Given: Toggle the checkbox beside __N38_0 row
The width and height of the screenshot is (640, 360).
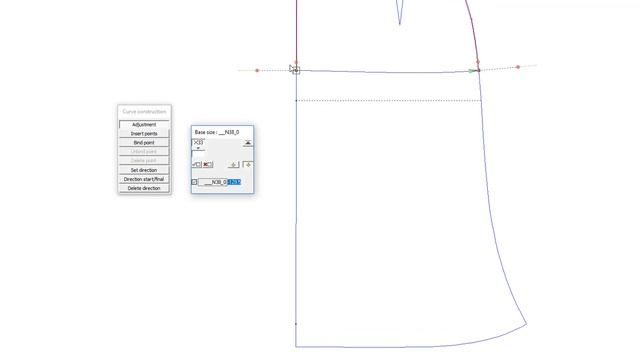Looking at the screenshot, I should (194, 182).
